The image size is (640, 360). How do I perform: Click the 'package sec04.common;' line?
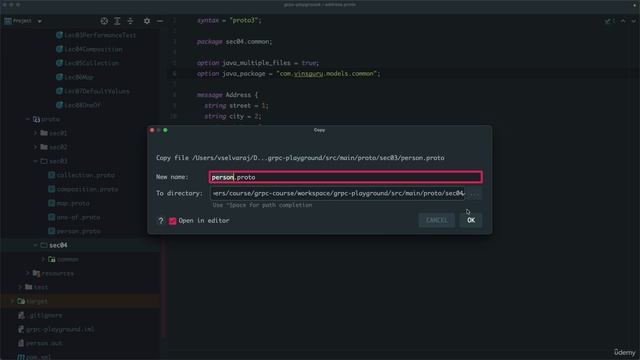234,42
